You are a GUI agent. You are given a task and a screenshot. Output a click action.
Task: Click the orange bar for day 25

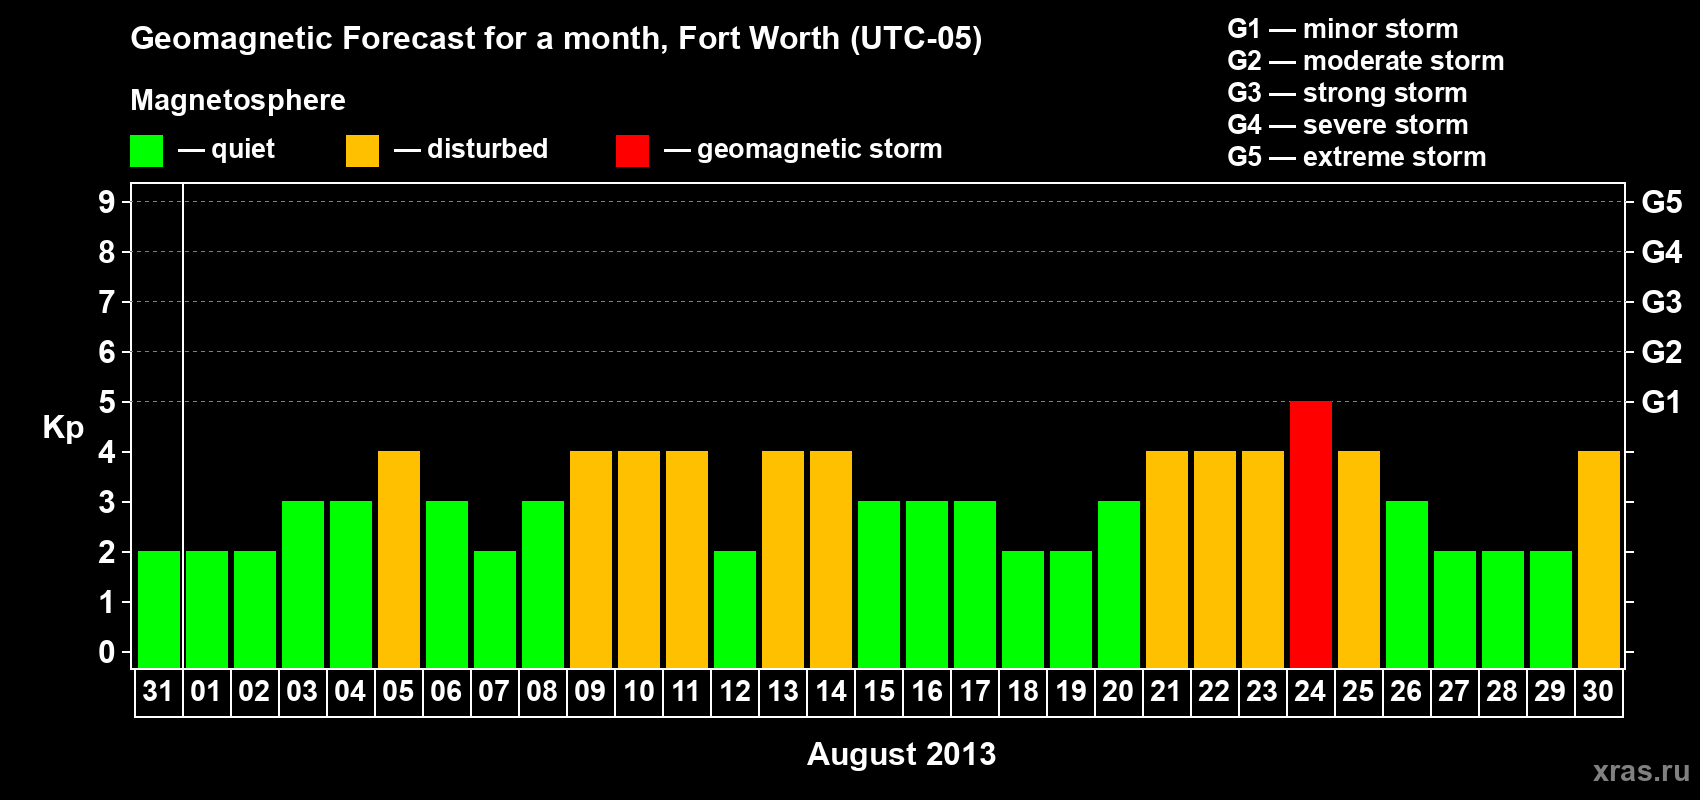click(x=1359, y=559)
